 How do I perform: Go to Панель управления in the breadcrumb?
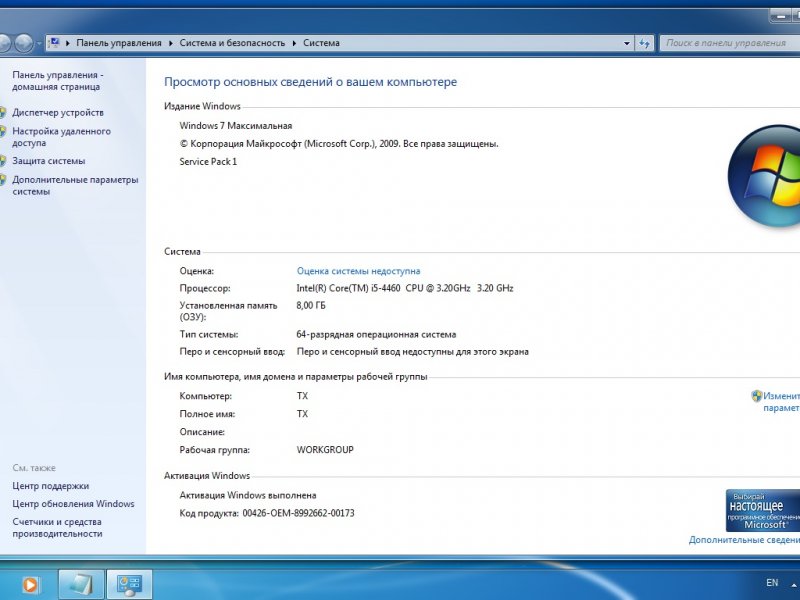click(119, 43)
